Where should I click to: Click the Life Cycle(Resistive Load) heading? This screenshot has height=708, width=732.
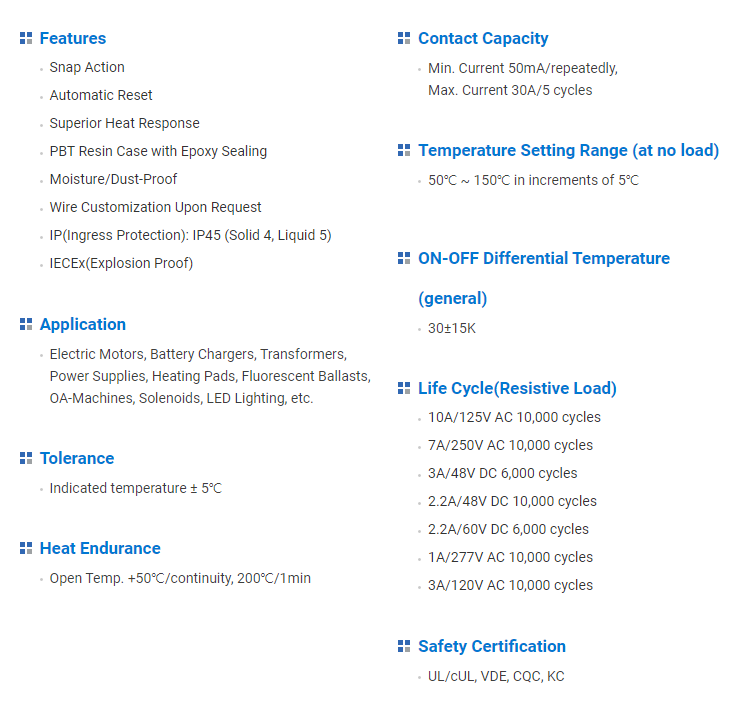517,388
